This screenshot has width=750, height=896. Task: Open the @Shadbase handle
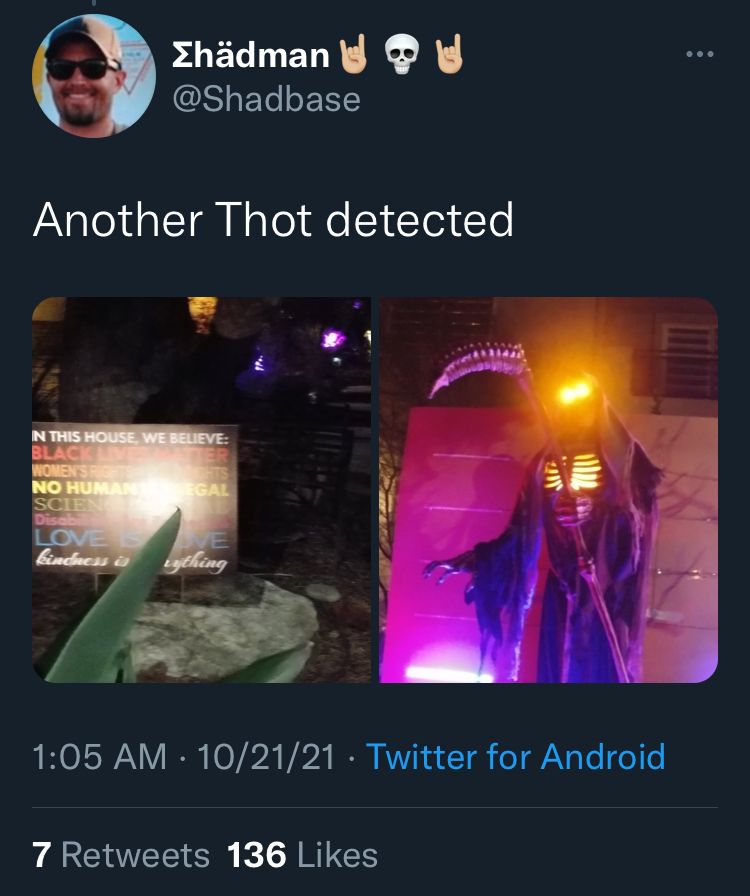coord(266,99)
